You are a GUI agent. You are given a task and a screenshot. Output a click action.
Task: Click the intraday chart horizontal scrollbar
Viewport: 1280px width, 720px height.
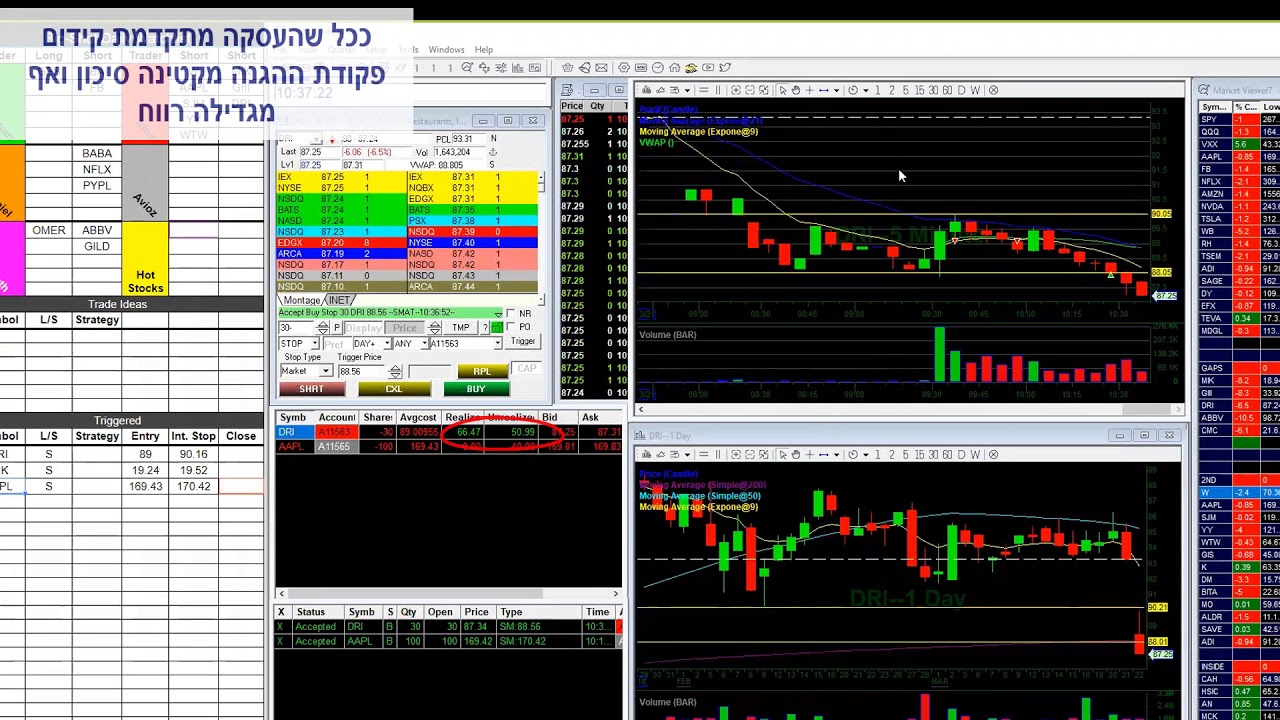point(910,409)
